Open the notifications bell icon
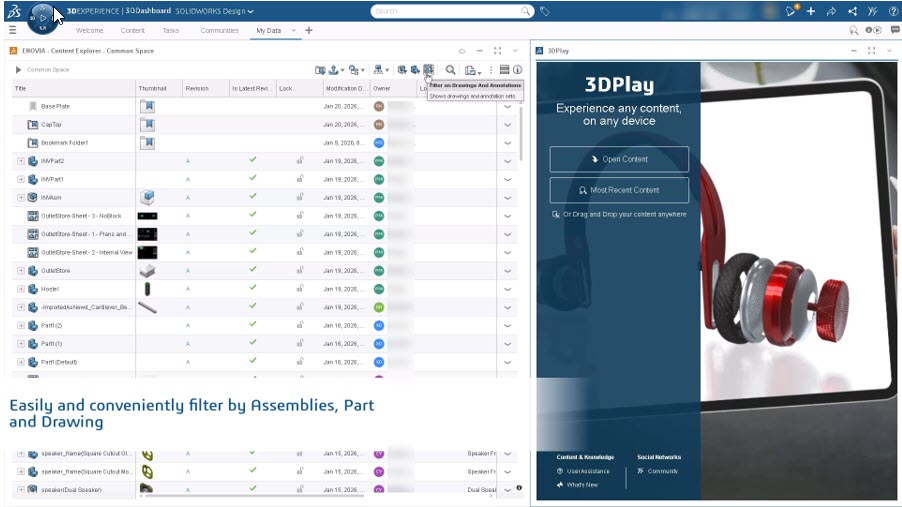Image resolution: width=902 pixels, height=507 pixels. pyautogui.click(x=791, y=11)
